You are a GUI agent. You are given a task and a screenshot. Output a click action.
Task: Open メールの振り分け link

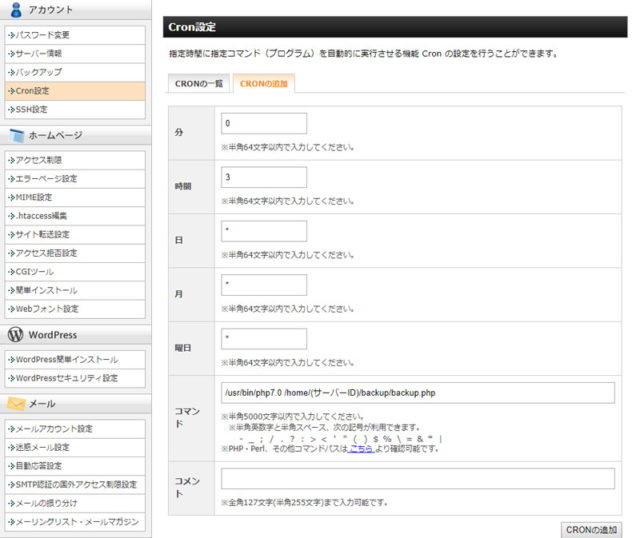coord(75,503)
